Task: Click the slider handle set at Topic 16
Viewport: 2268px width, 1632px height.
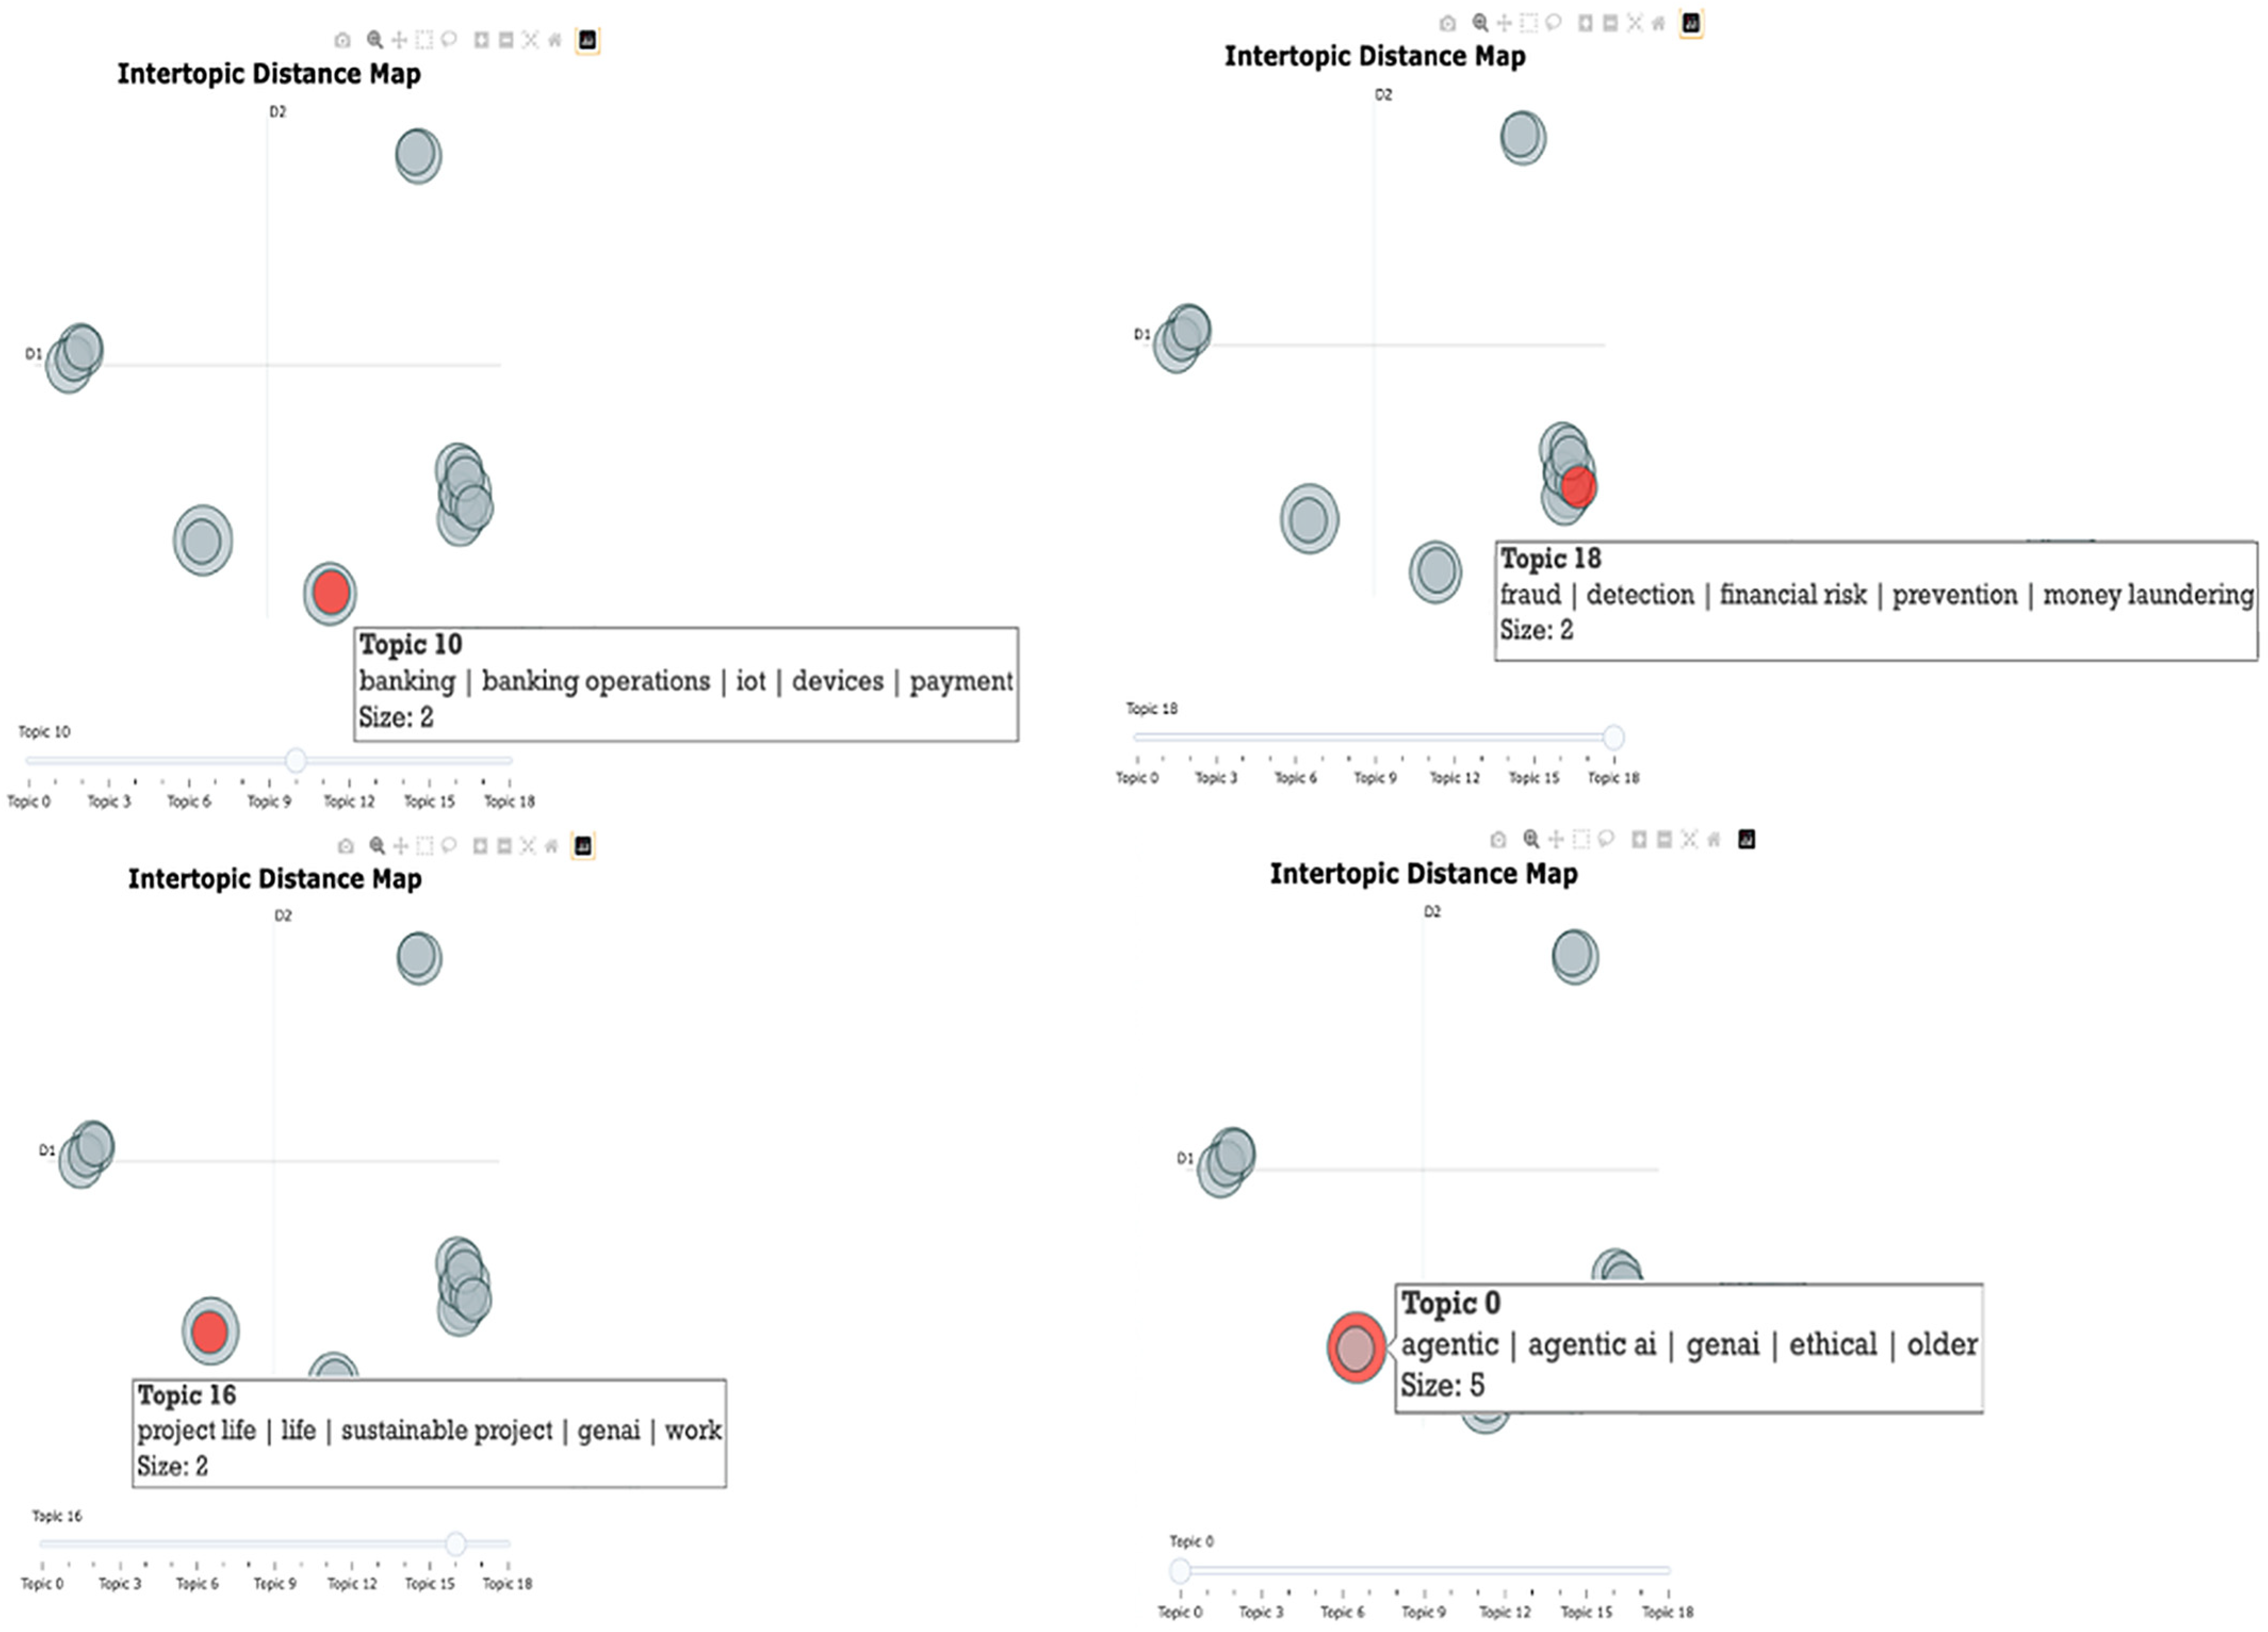Action: (455, 1543)
